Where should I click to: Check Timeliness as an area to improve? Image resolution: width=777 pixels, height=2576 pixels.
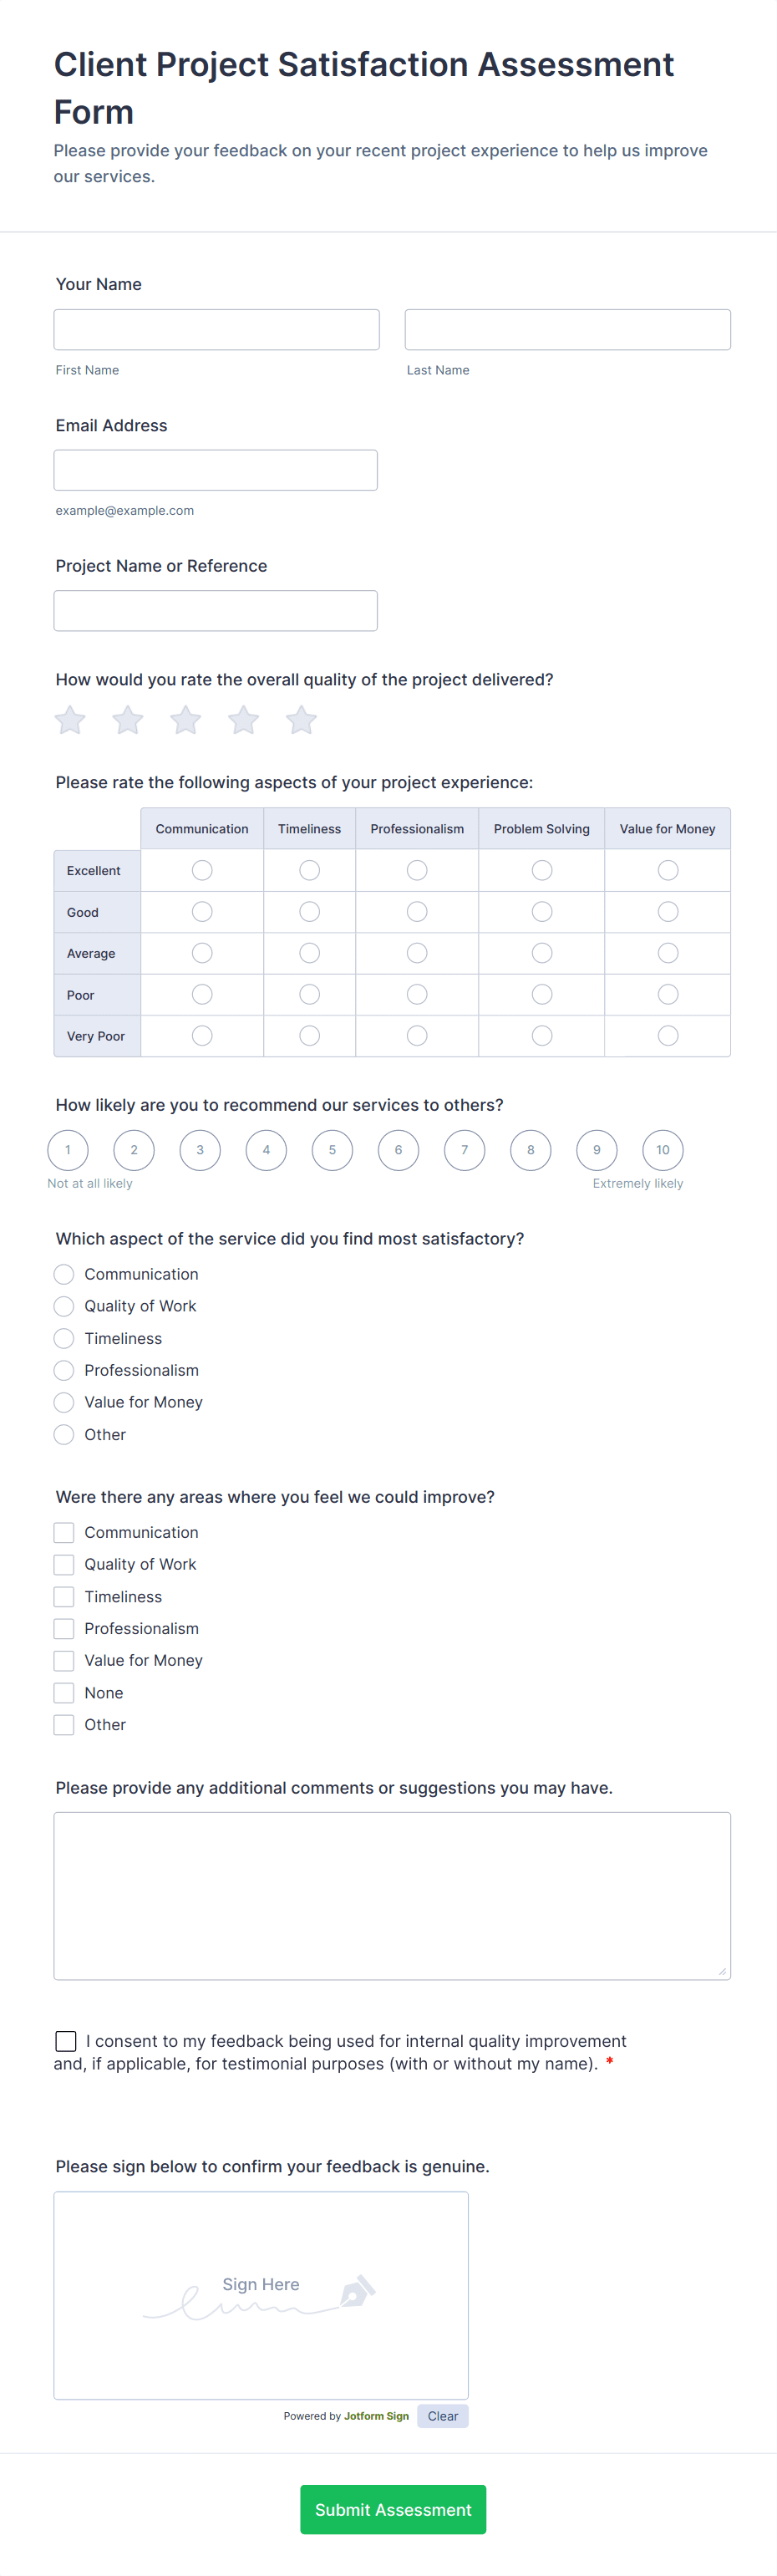pyautogui.click(x=64, y=1596)
